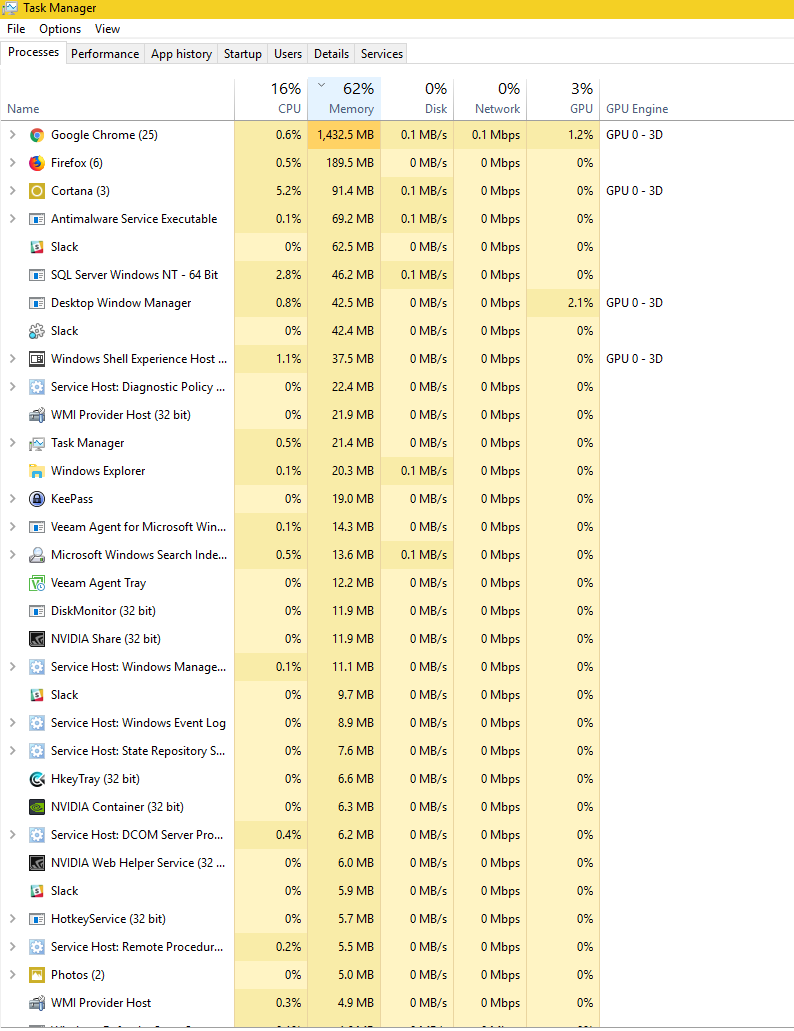Click the Windows Explorer folder icon
Viewport: 794px width, 1031px height.
(x=37, y=471)
